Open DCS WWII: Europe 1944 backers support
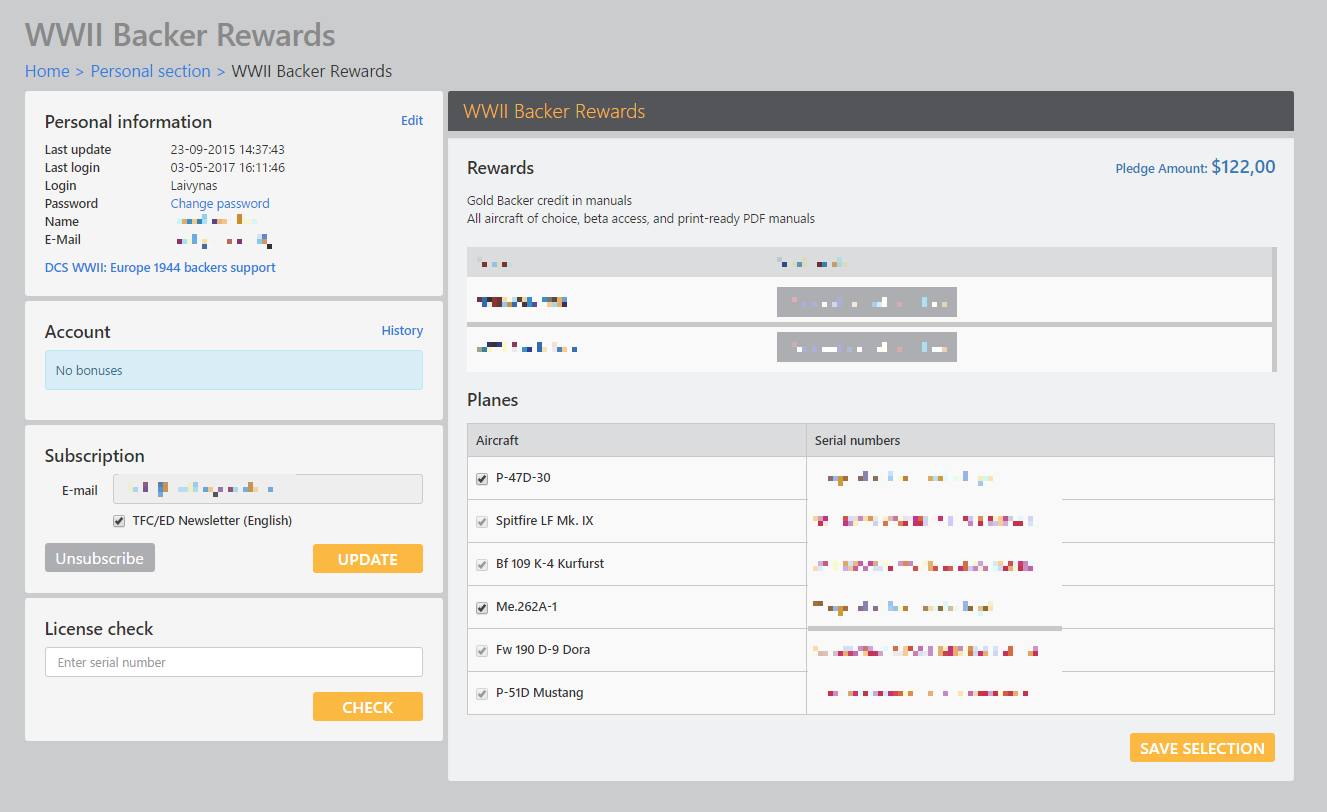 click(x=160, y=267)
